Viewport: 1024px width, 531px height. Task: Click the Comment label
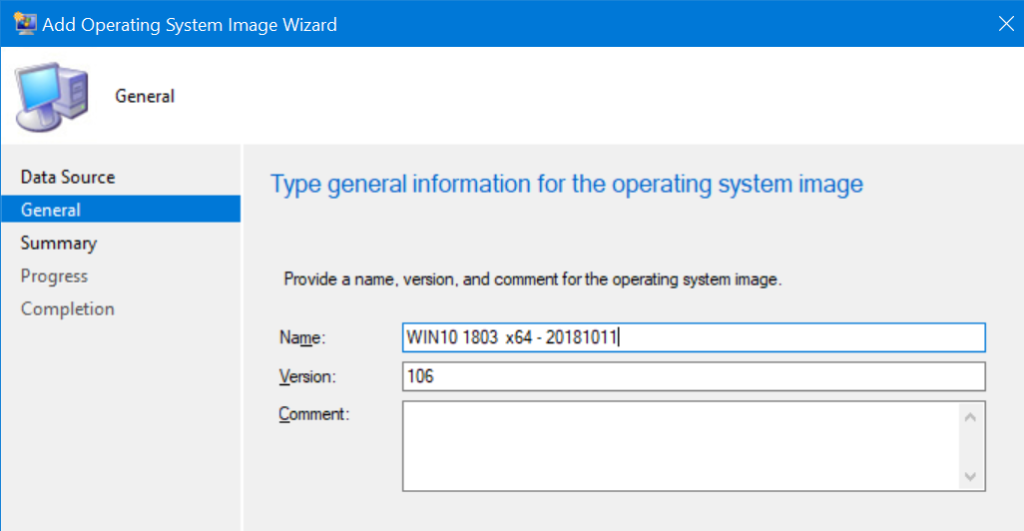[314, 414]
